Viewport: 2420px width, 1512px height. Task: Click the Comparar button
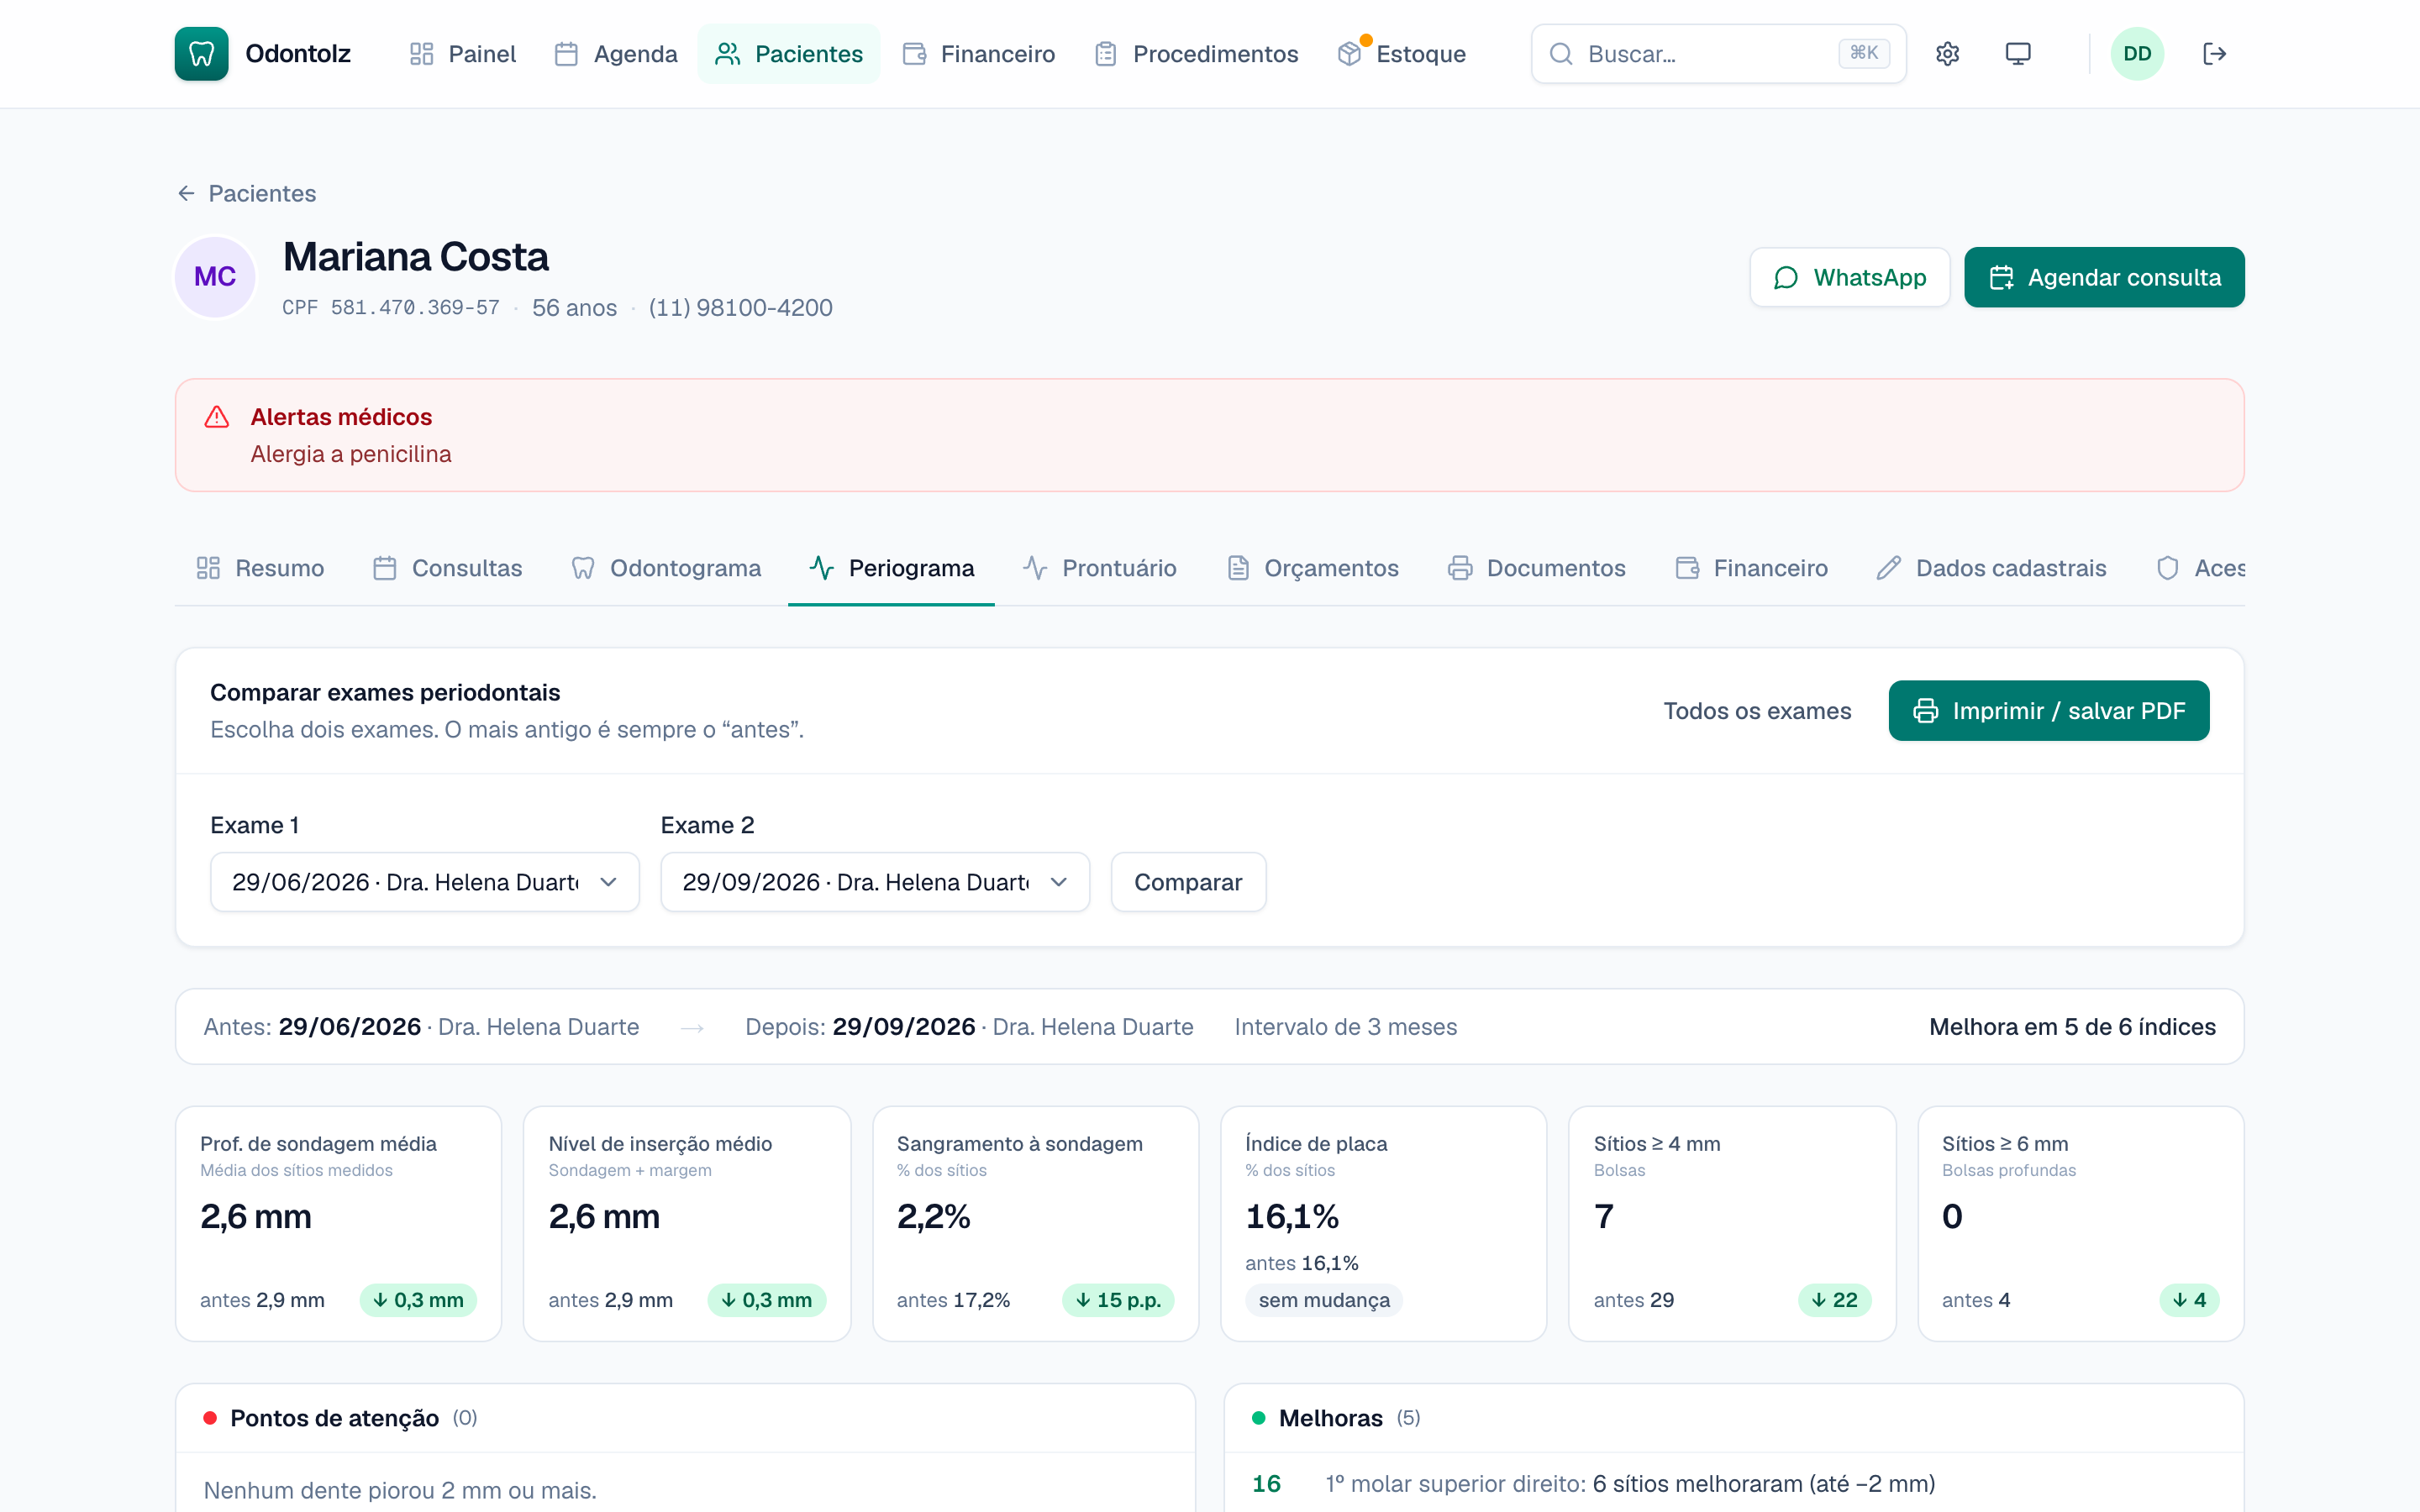(x=1188, y=882)
